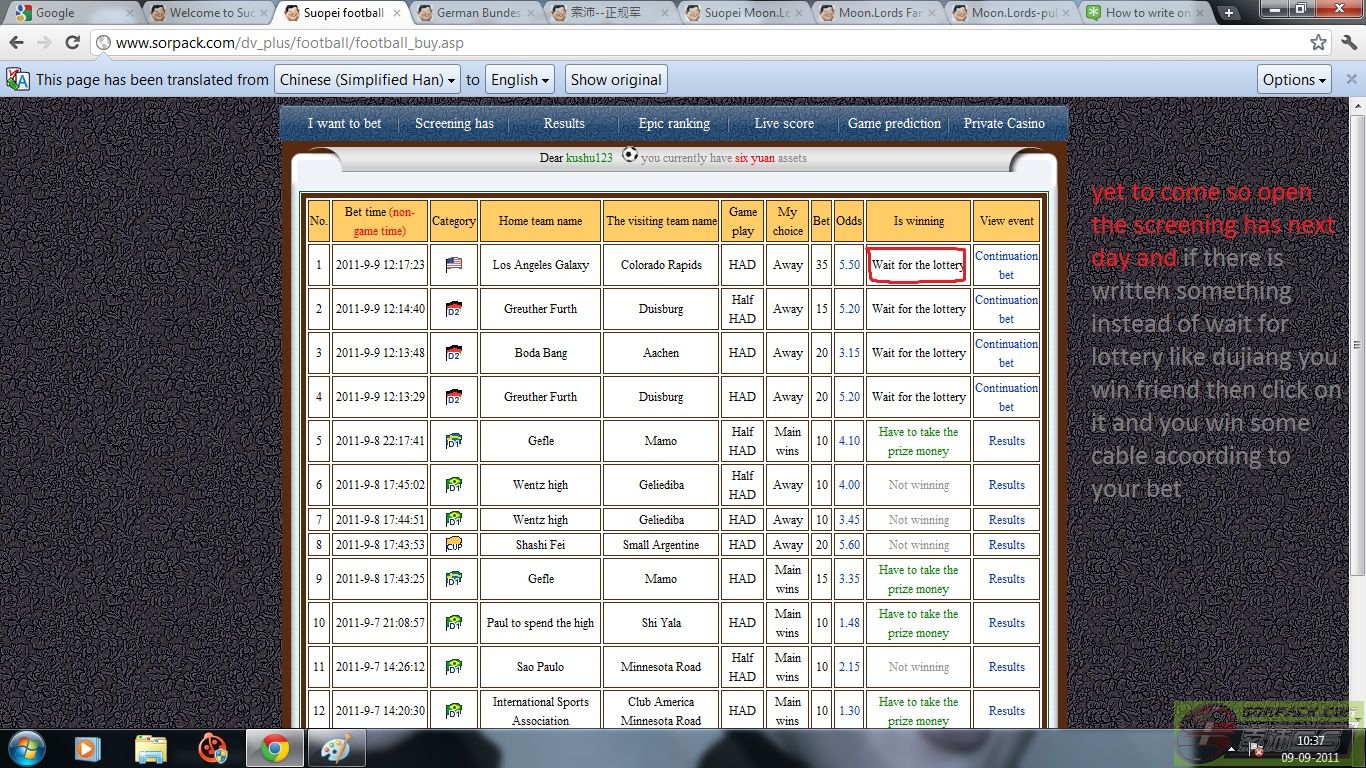Click the USA flag in row 1
Viewport: 1366px width, 768px height.
454,265
